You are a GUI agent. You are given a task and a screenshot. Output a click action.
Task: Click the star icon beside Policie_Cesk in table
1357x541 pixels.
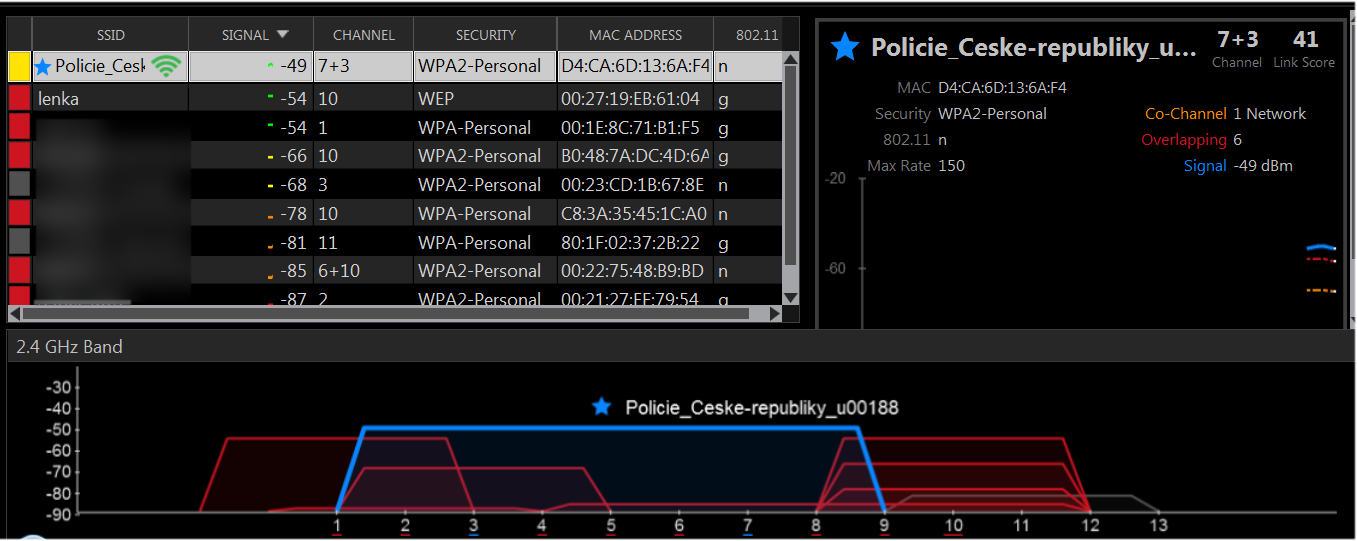43,67
